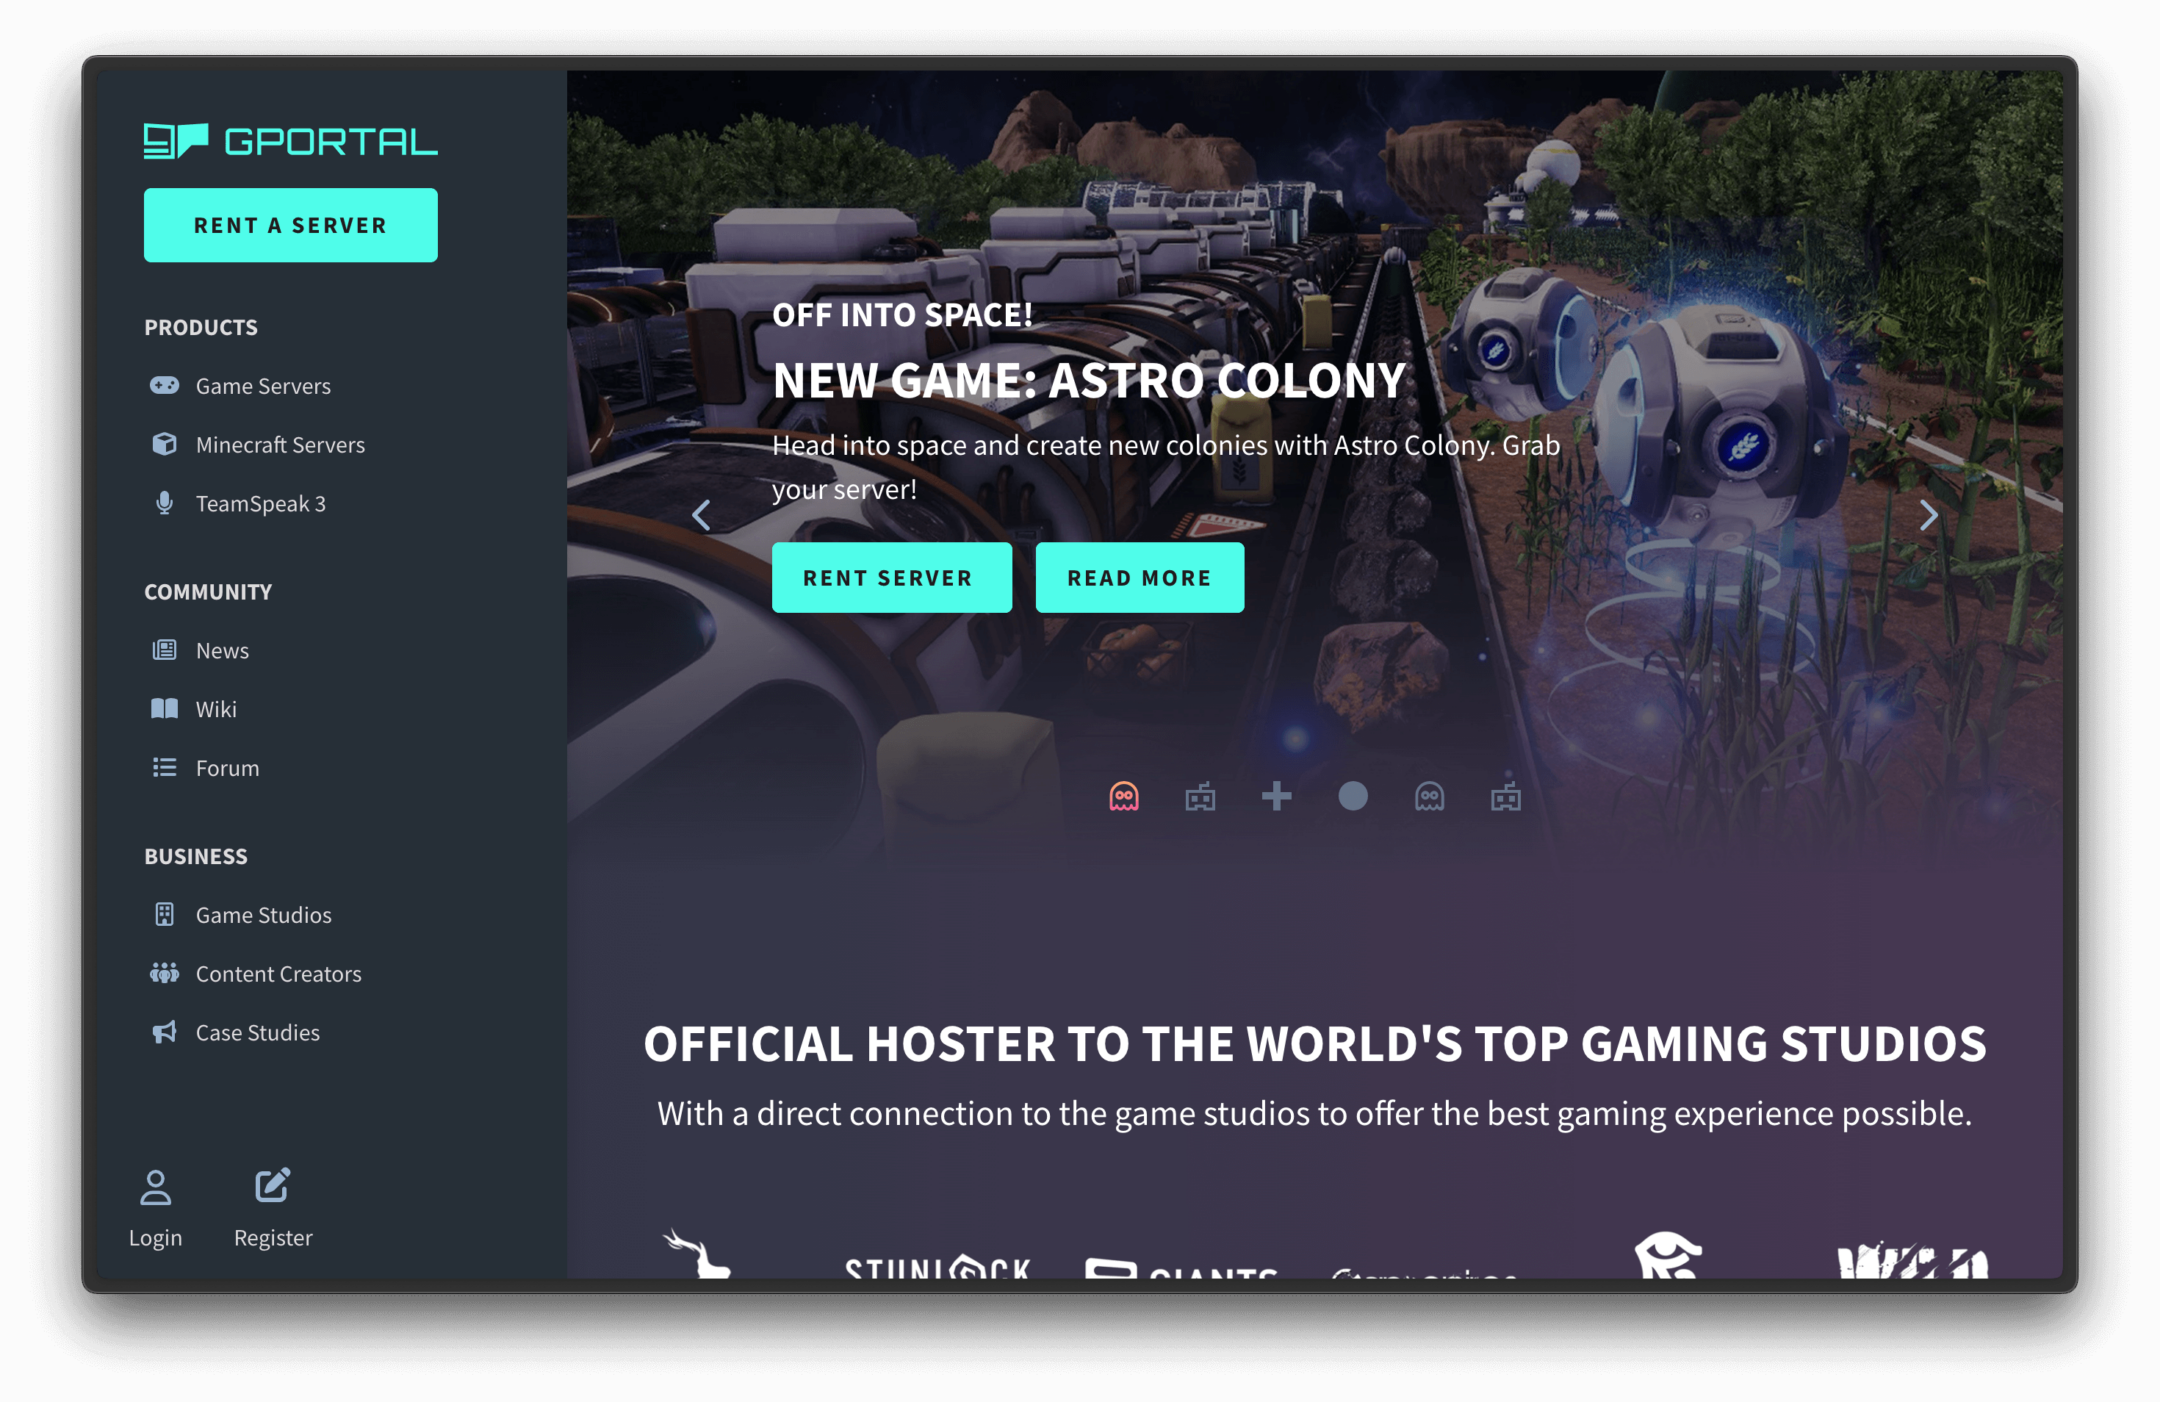
Task: Click the 'OFF INTO SPACE!' text
Action: (902, 315)
